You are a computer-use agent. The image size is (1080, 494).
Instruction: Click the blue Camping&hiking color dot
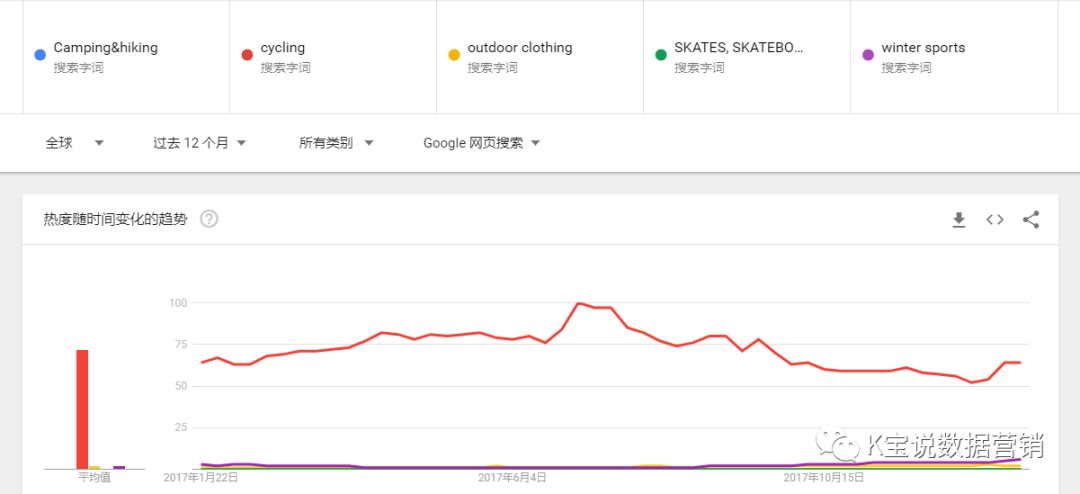tap(40, 55)
